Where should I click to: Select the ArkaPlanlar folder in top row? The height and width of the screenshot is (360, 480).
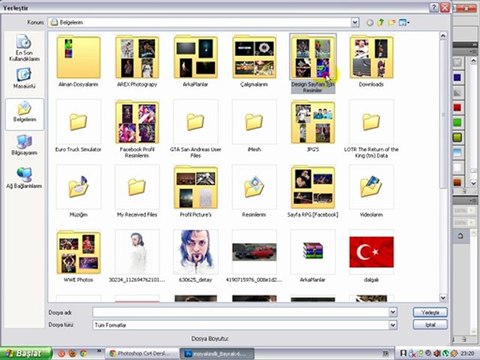coord(196,61)
